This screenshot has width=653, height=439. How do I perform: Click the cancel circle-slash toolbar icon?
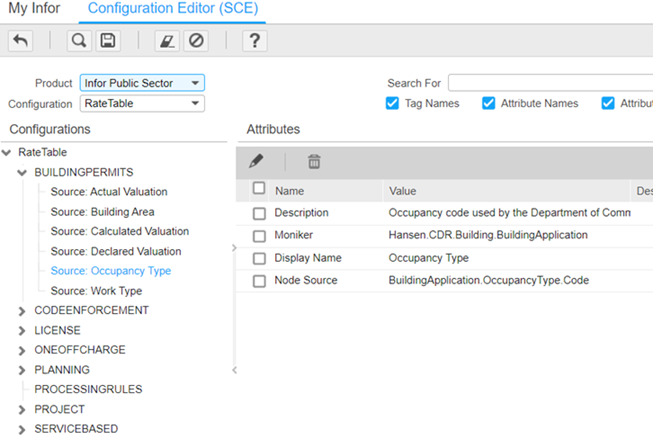click(196, 41)
